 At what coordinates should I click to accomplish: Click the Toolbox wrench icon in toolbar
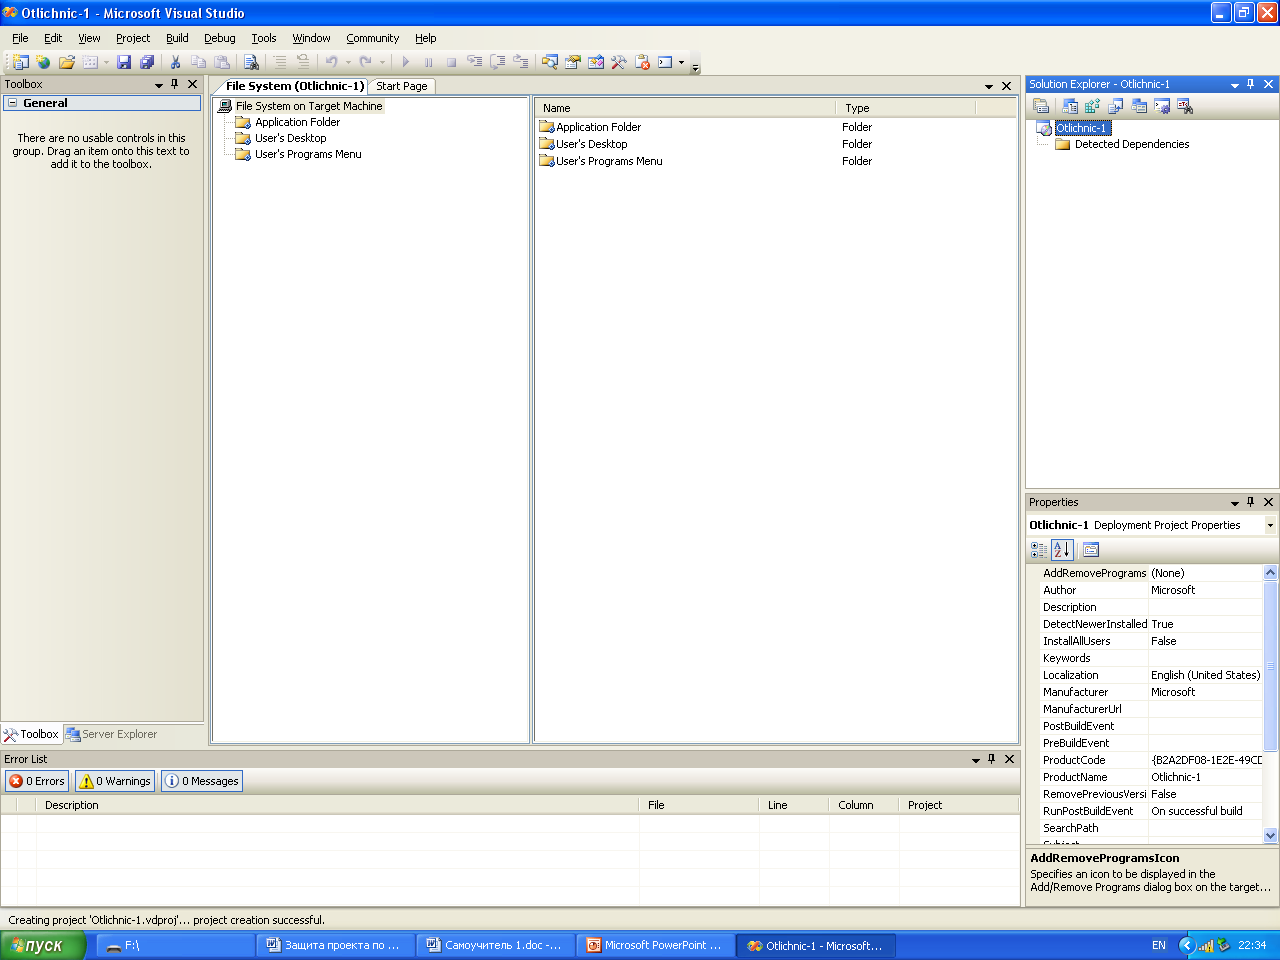click(x=619, y=62)
